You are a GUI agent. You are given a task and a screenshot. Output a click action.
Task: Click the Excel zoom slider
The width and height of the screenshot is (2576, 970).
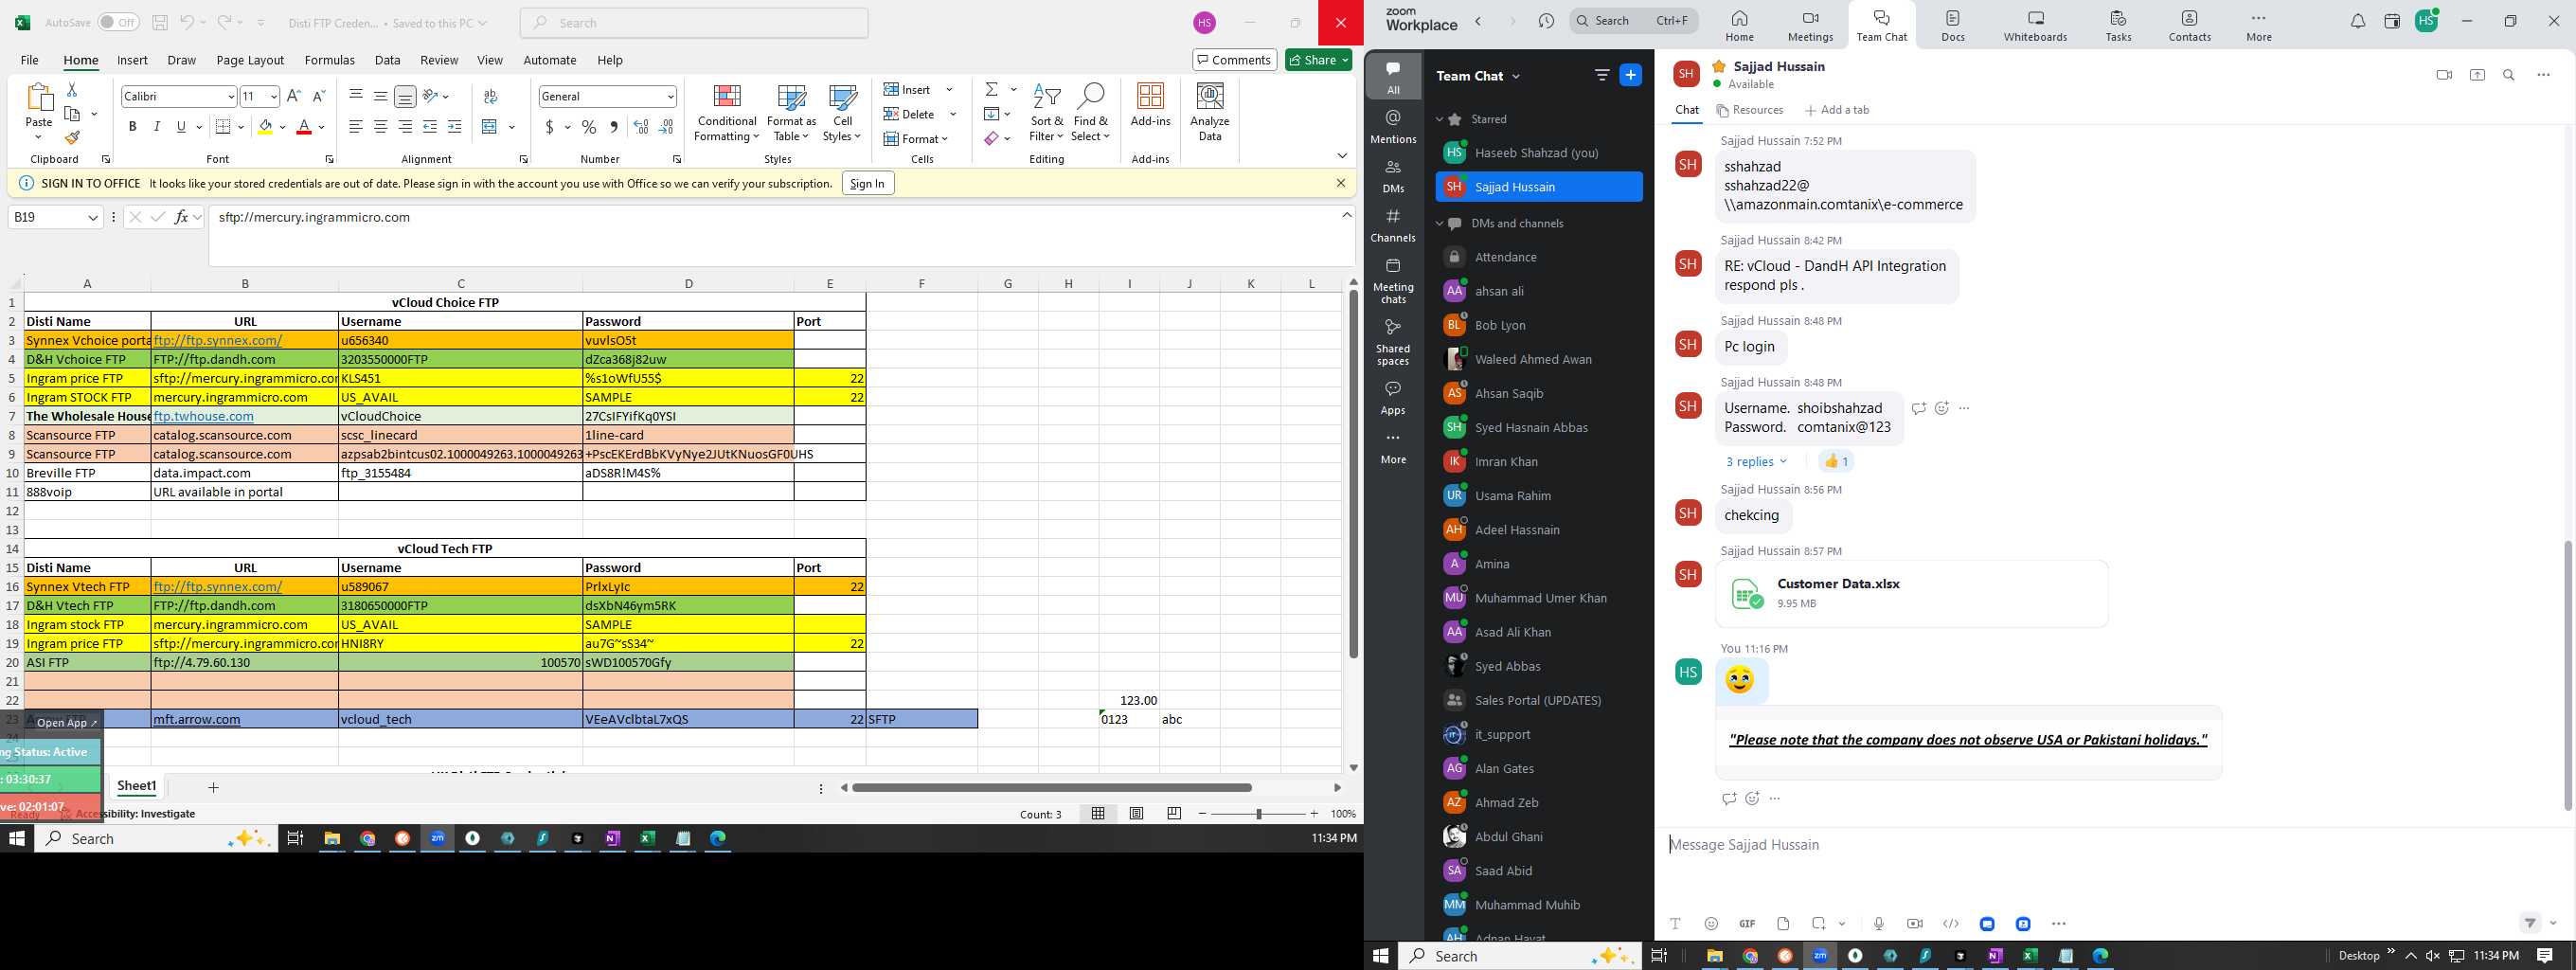pos(1258,814)
